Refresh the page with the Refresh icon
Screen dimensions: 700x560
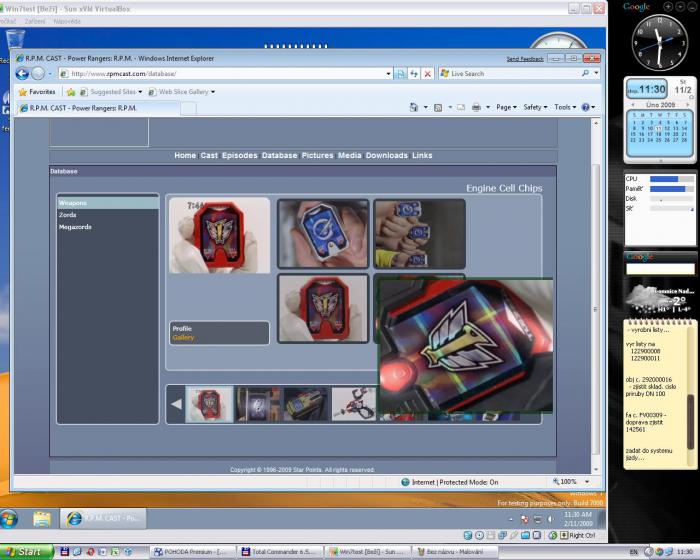414,74
